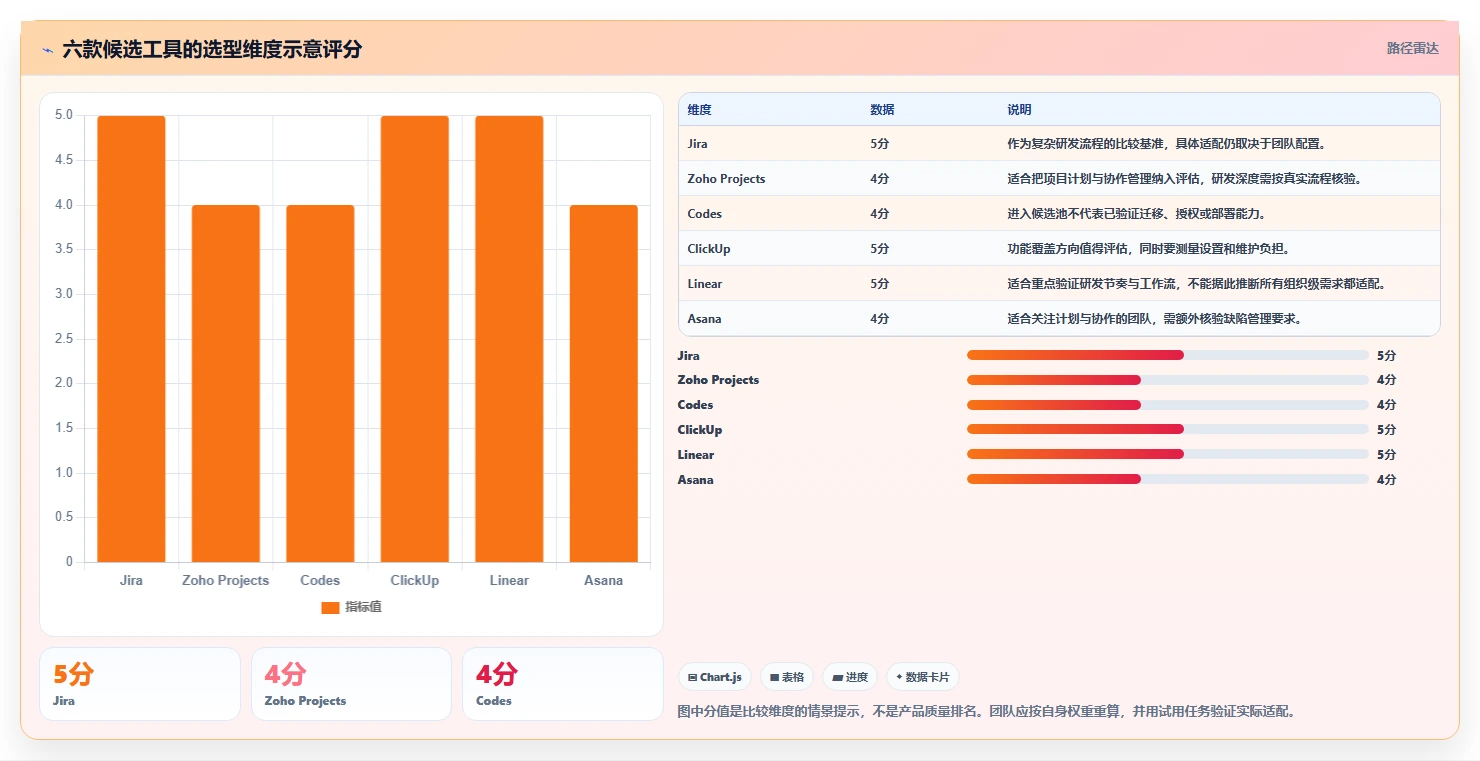The width and height of the screenshot is (1480, 761).
Task: Click the Zoho Projects progress bar
Action: pos(1168,380)
